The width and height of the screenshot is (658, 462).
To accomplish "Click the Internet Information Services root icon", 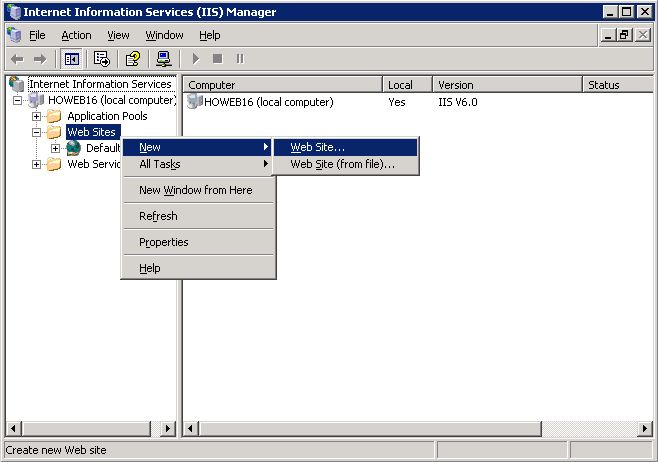I will click(17, 84).
